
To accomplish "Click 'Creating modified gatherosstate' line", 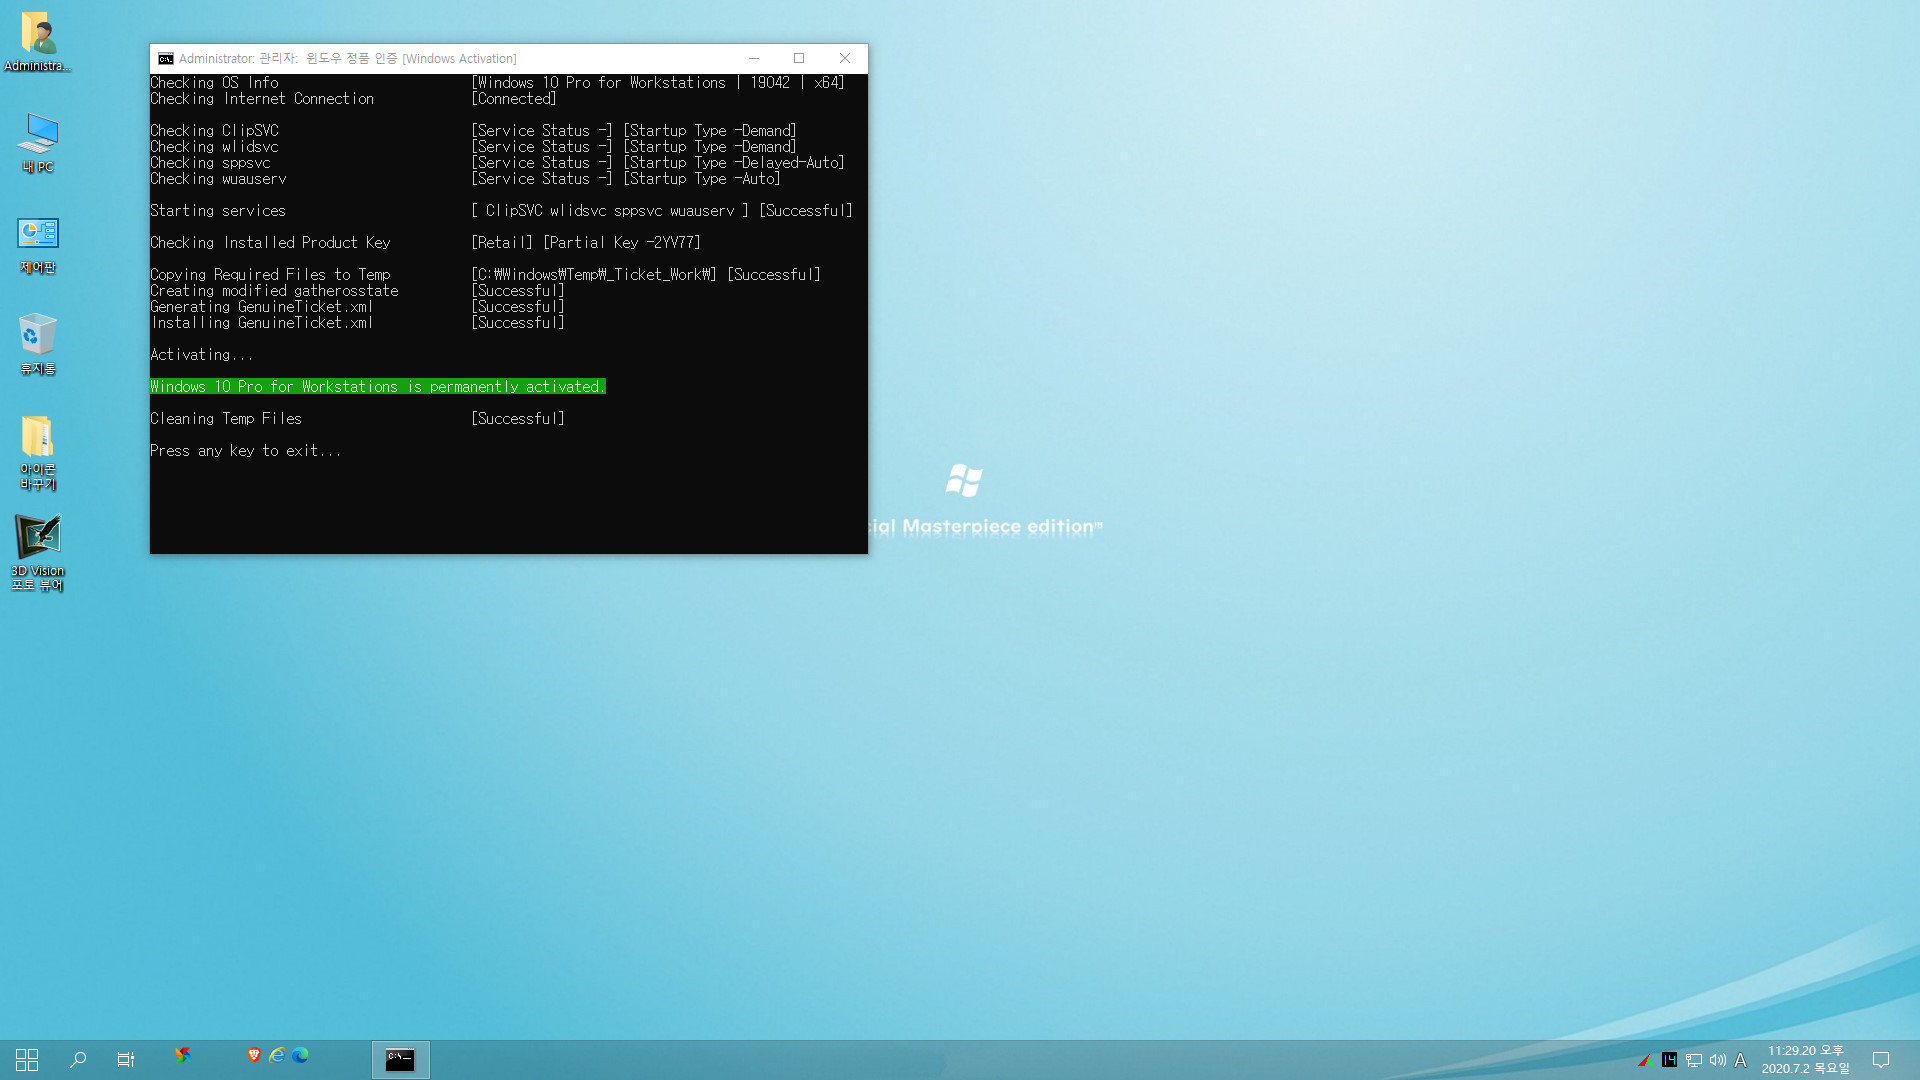I will (274, 291).
